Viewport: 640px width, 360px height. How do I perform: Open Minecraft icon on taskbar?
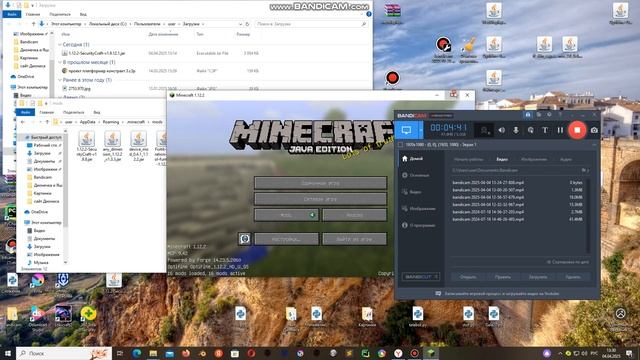click(x=431, y=353)
